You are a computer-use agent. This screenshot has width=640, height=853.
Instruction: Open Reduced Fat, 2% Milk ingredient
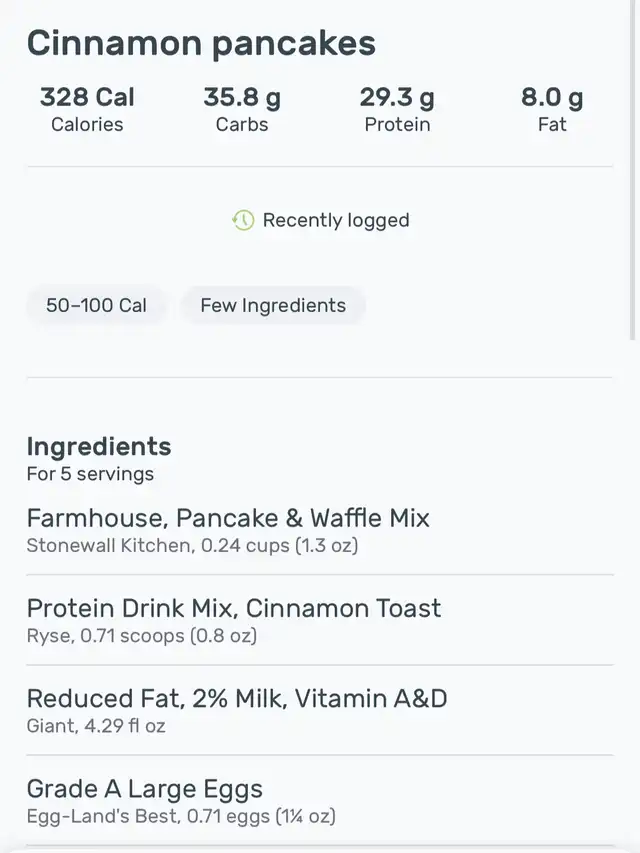320,710
